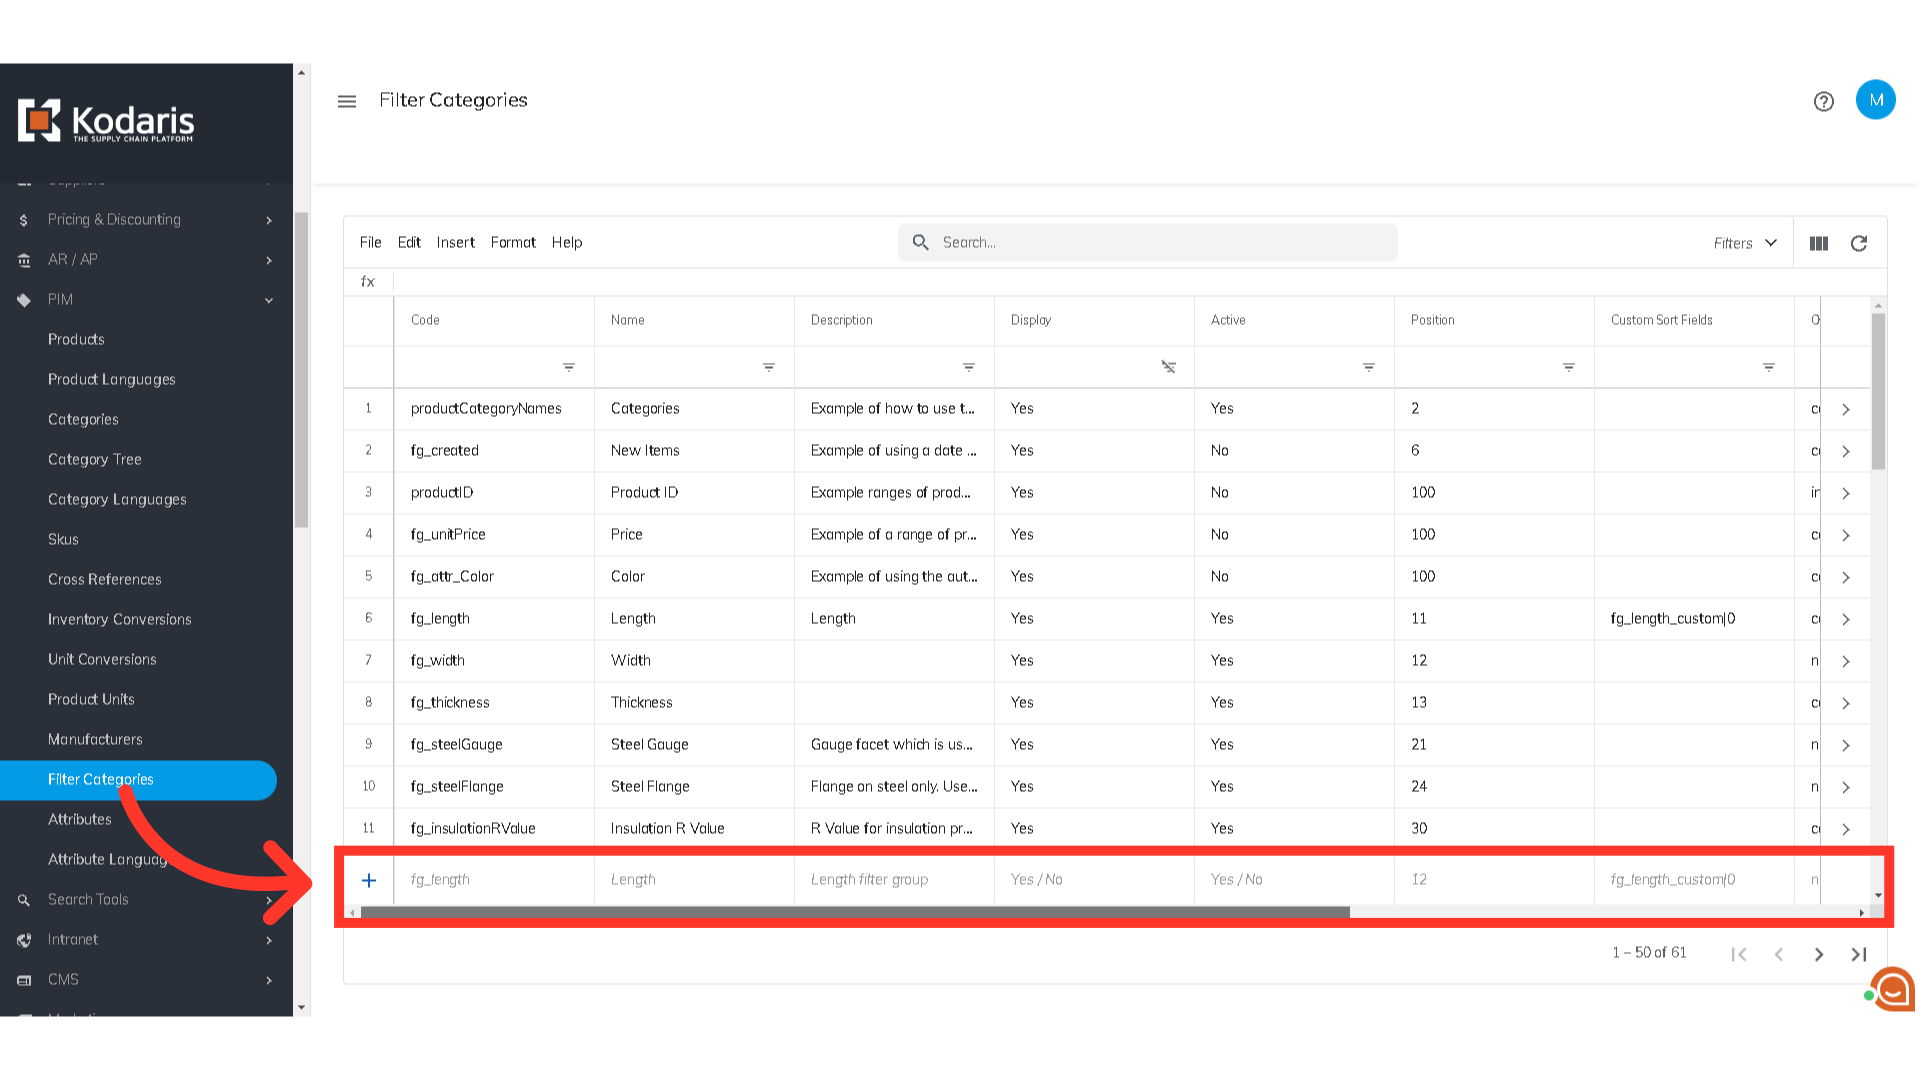
Task: Go to the last page icon
Action: click(x=1858, y=954)
